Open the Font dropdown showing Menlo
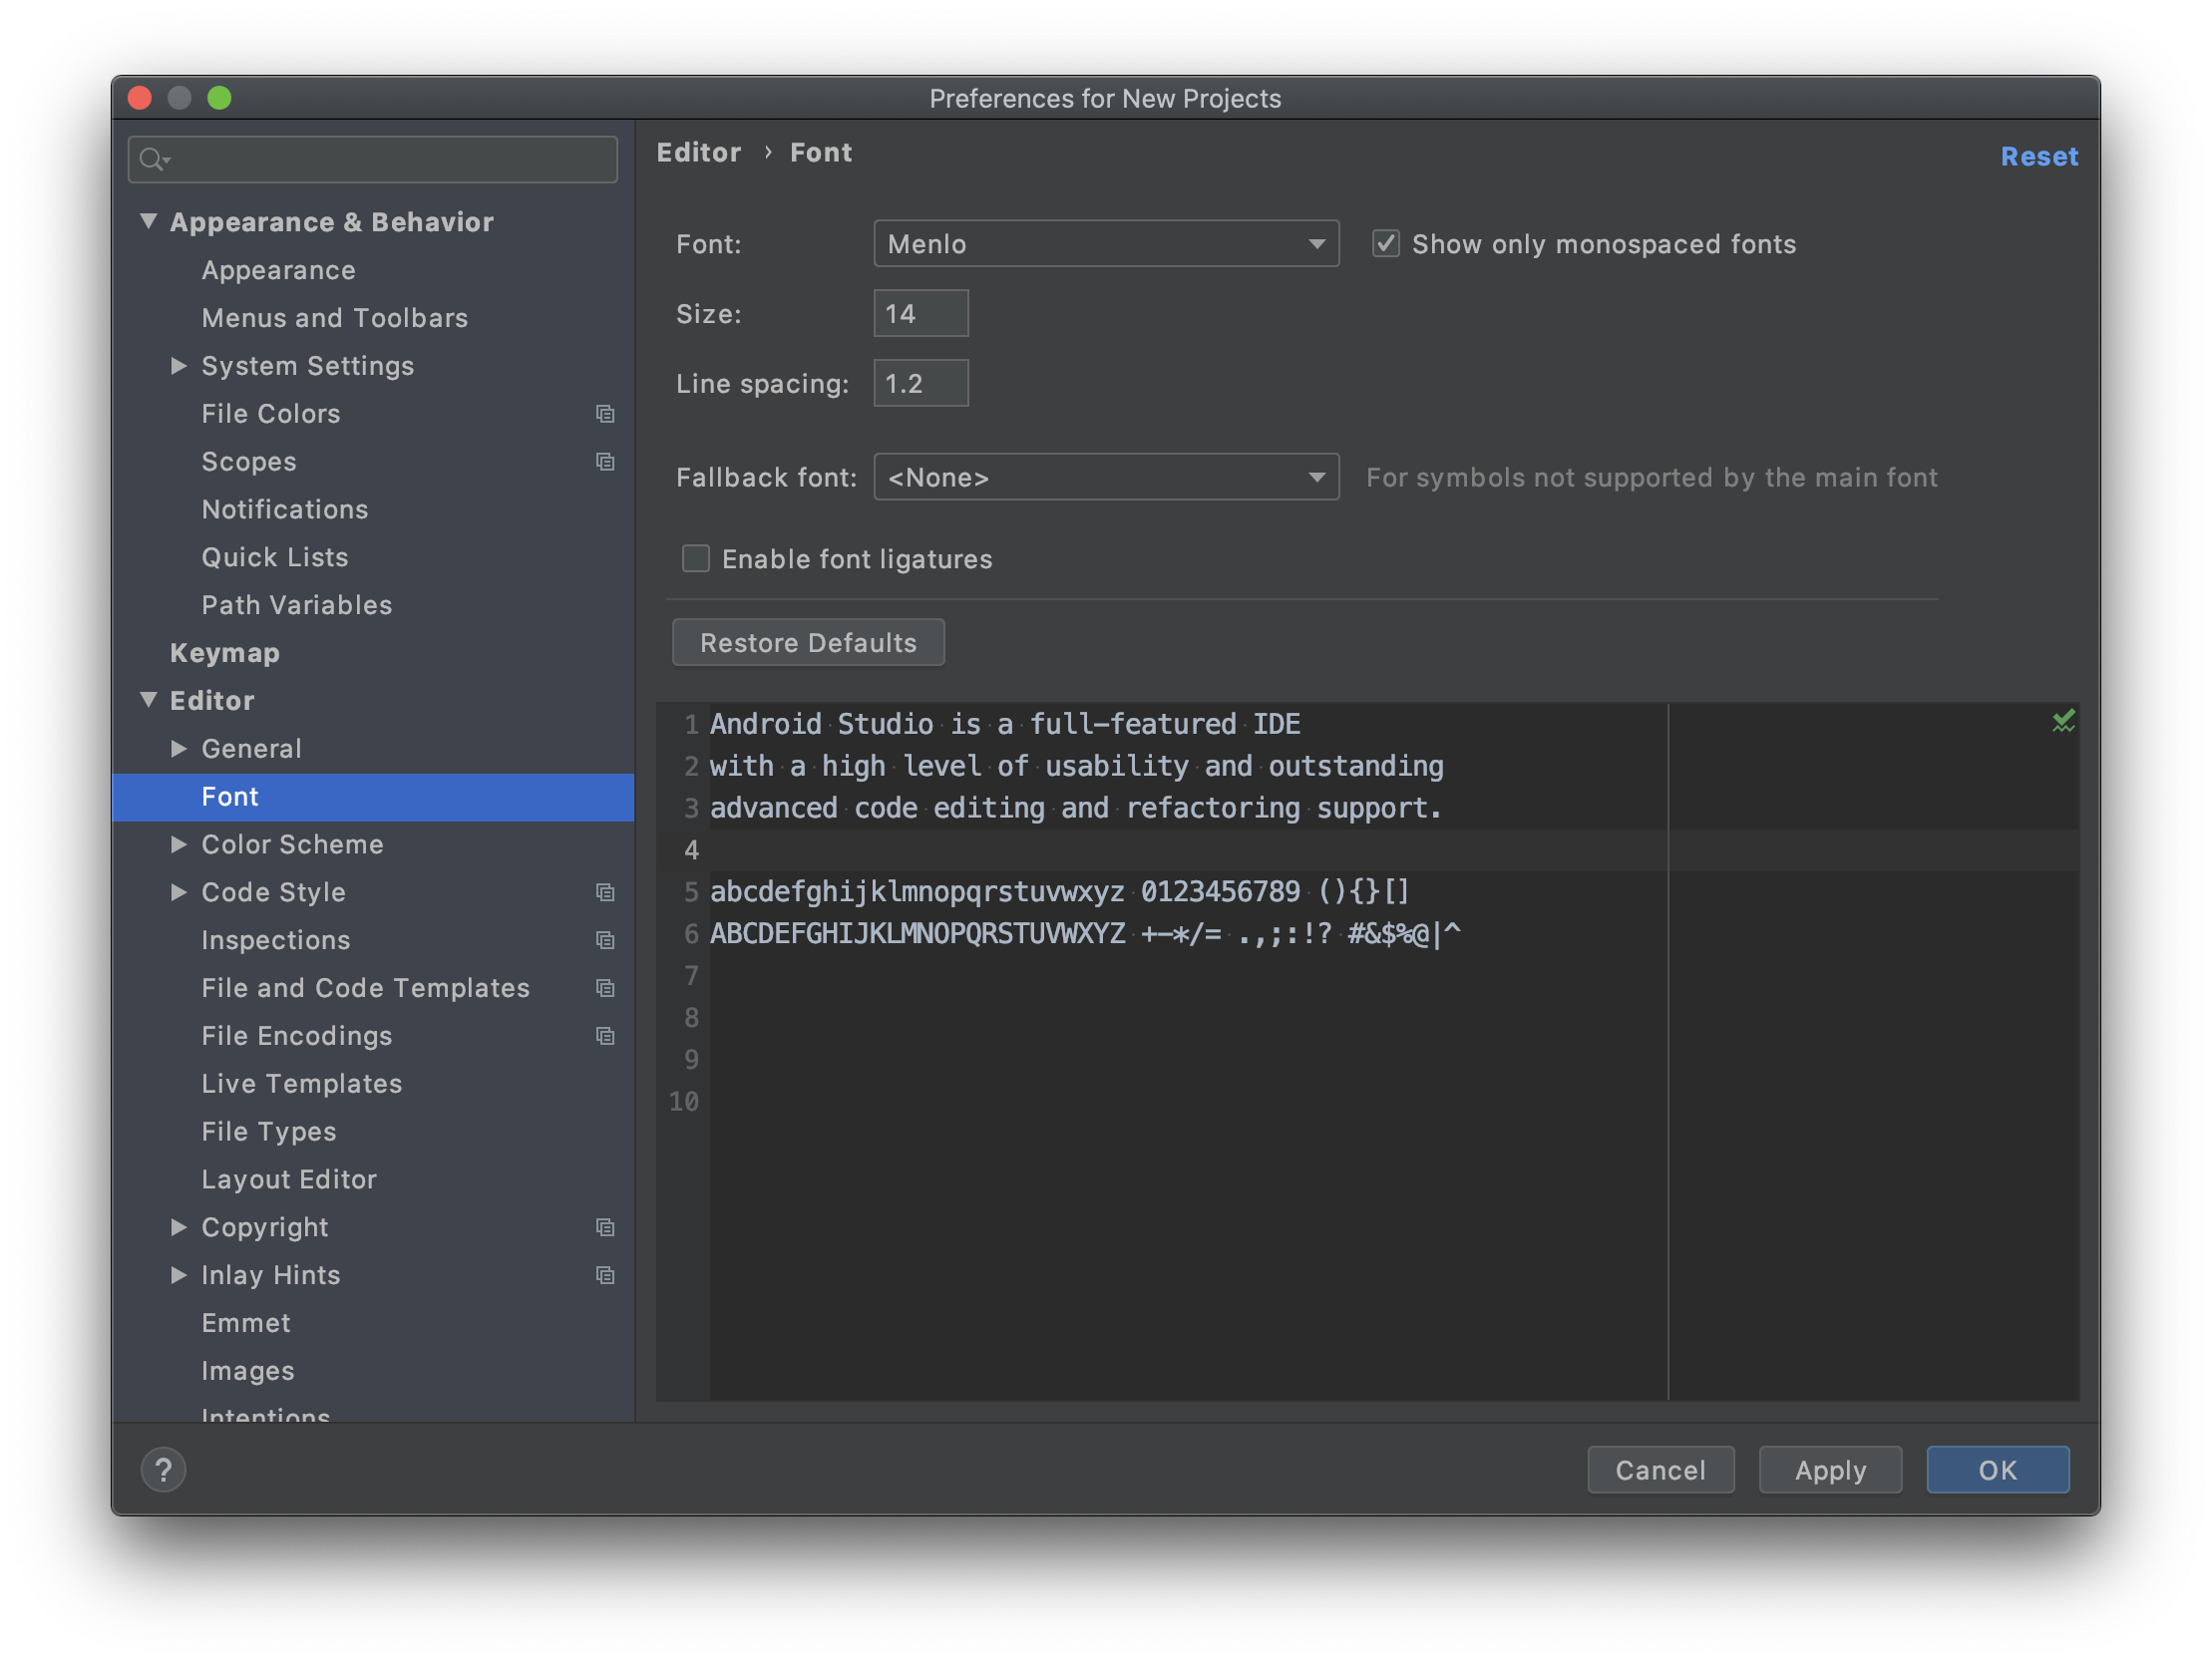 pyautogui.click(x=1105, y=244)
